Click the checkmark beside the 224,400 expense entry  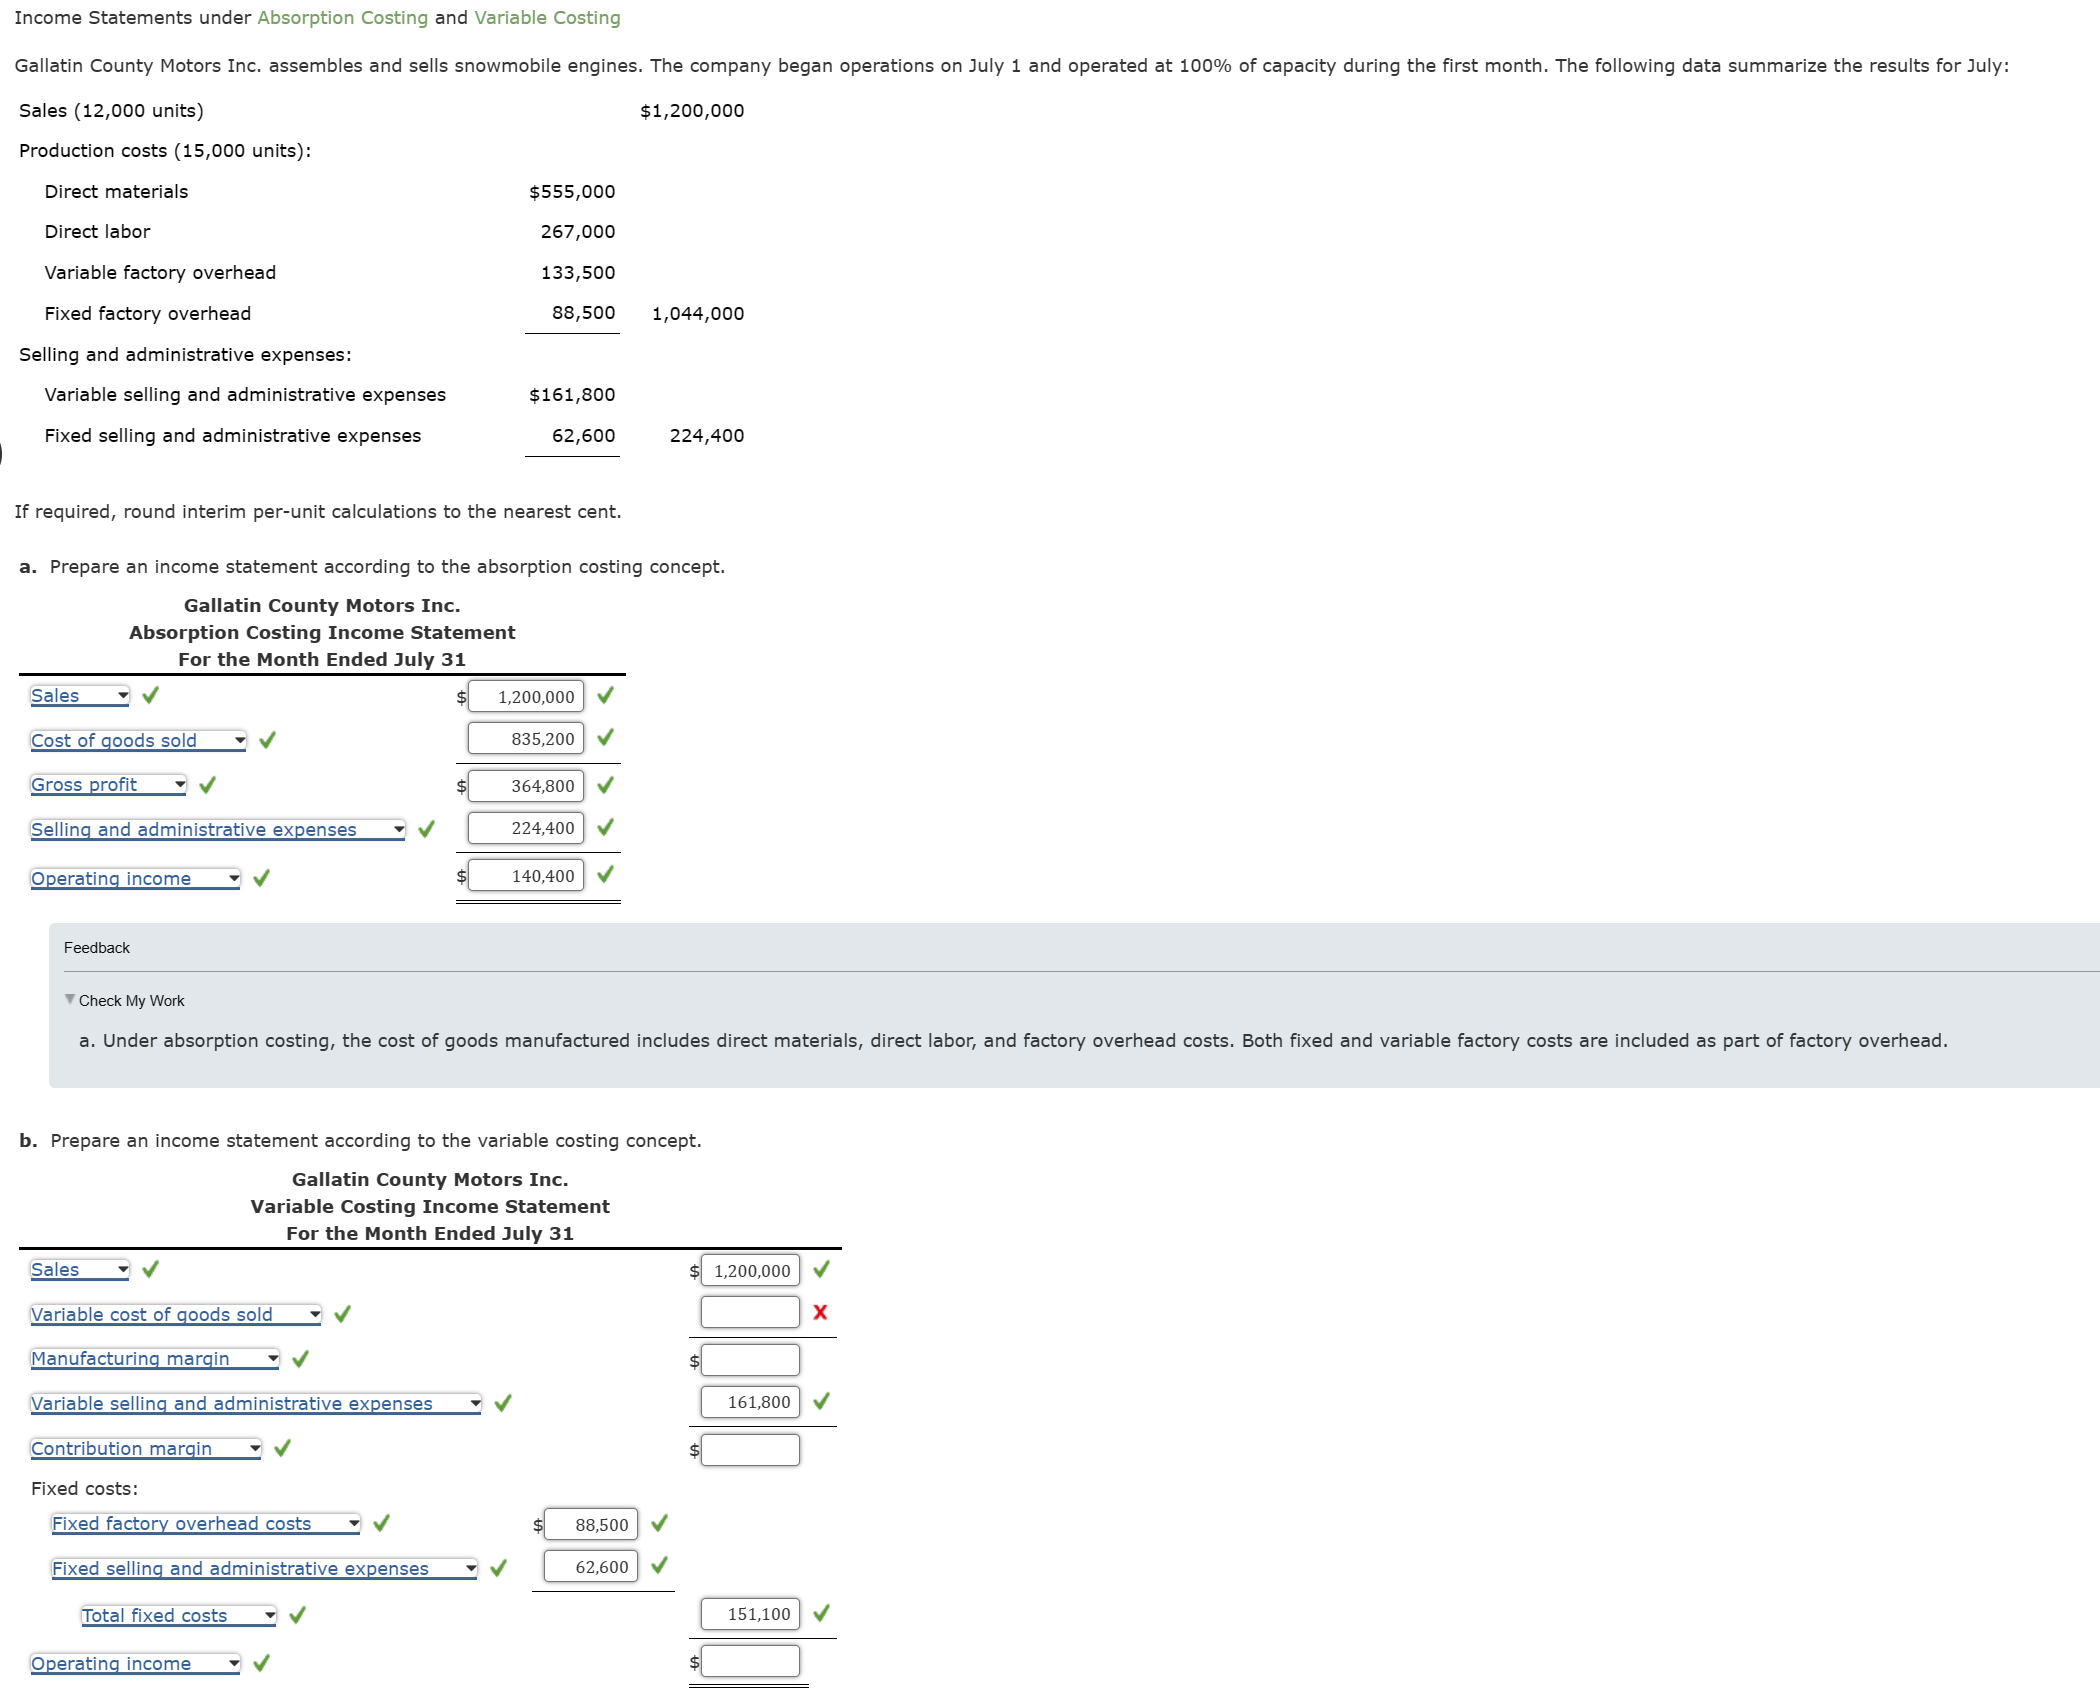pyautogui.click(x=605, y=827)
